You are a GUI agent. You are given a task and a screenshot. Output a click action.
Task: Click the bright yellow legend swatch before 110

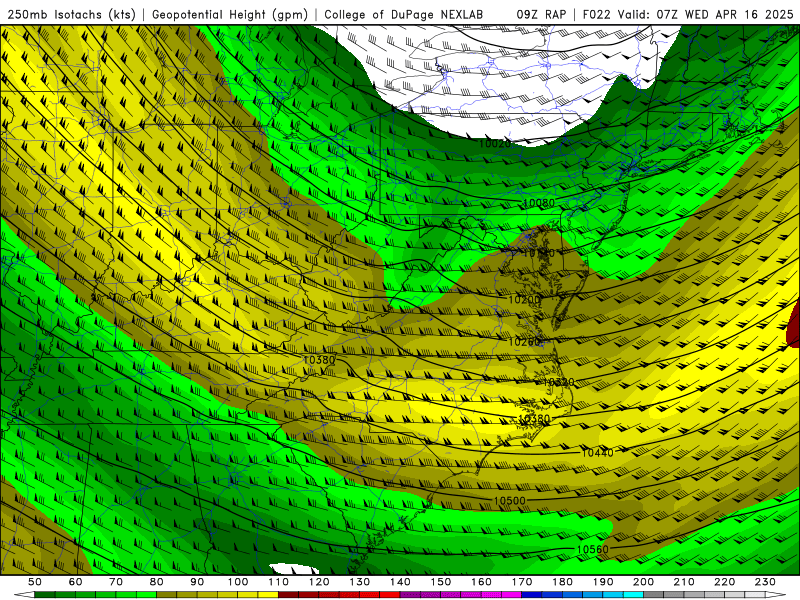click(268, 595)
